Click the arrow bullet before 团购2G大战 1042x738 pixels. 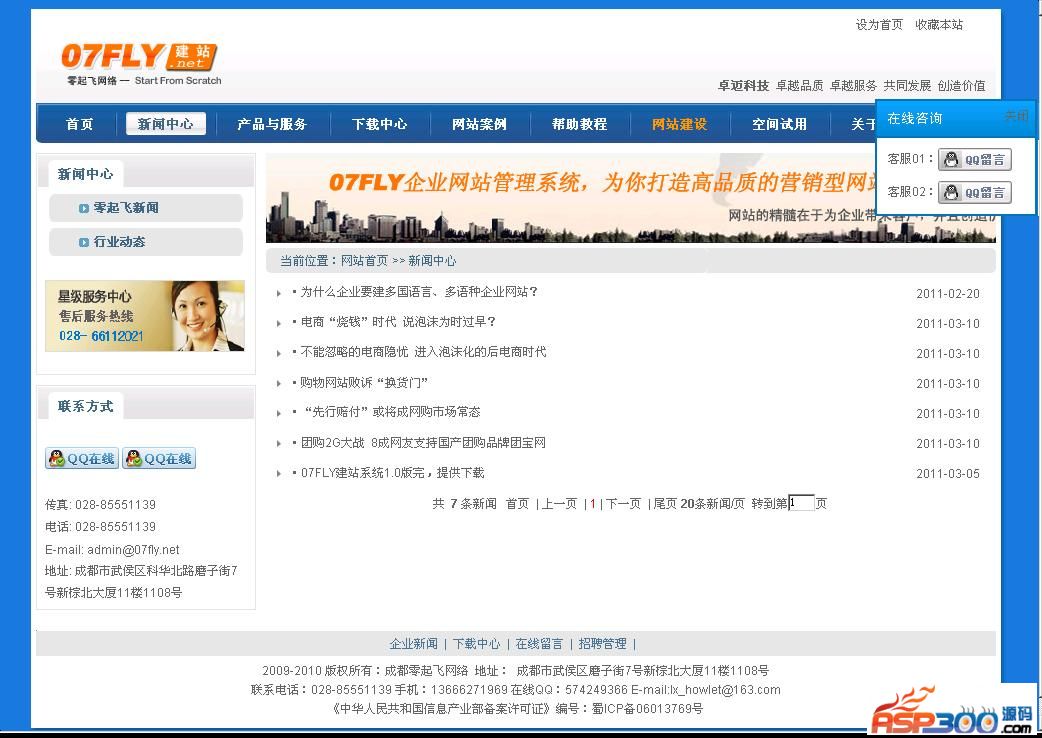279,444
